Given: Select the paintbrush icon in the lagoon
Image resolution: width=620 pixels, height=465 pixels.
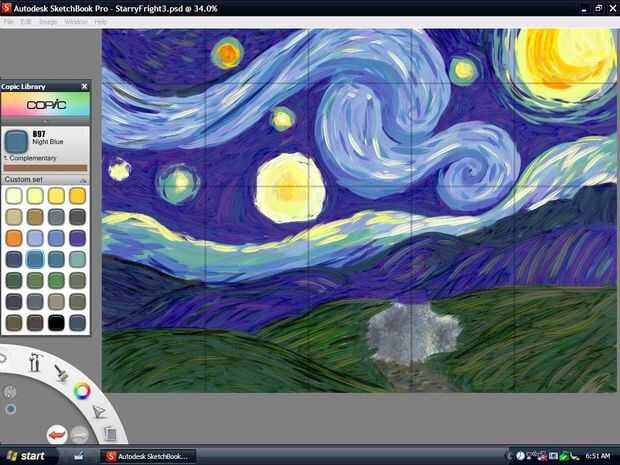Looking at the screenshot, I should pos(61,372).
